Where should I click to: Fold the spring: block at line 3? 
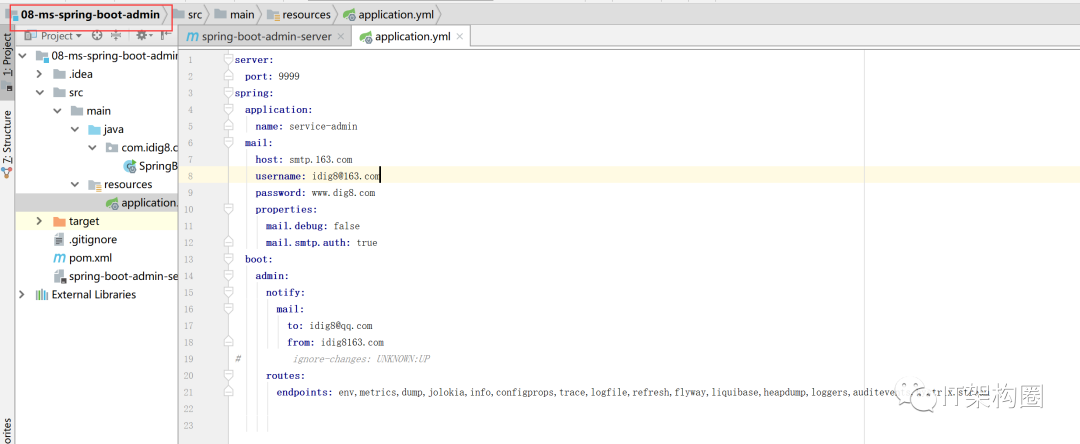click(x=228, y=93)
